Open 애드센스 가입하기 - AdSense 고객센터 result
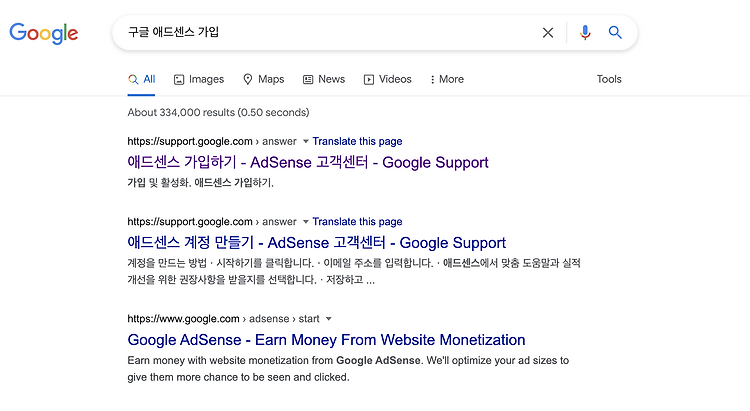The width and height of the screenshot is (750, 411). coord(308,163)
